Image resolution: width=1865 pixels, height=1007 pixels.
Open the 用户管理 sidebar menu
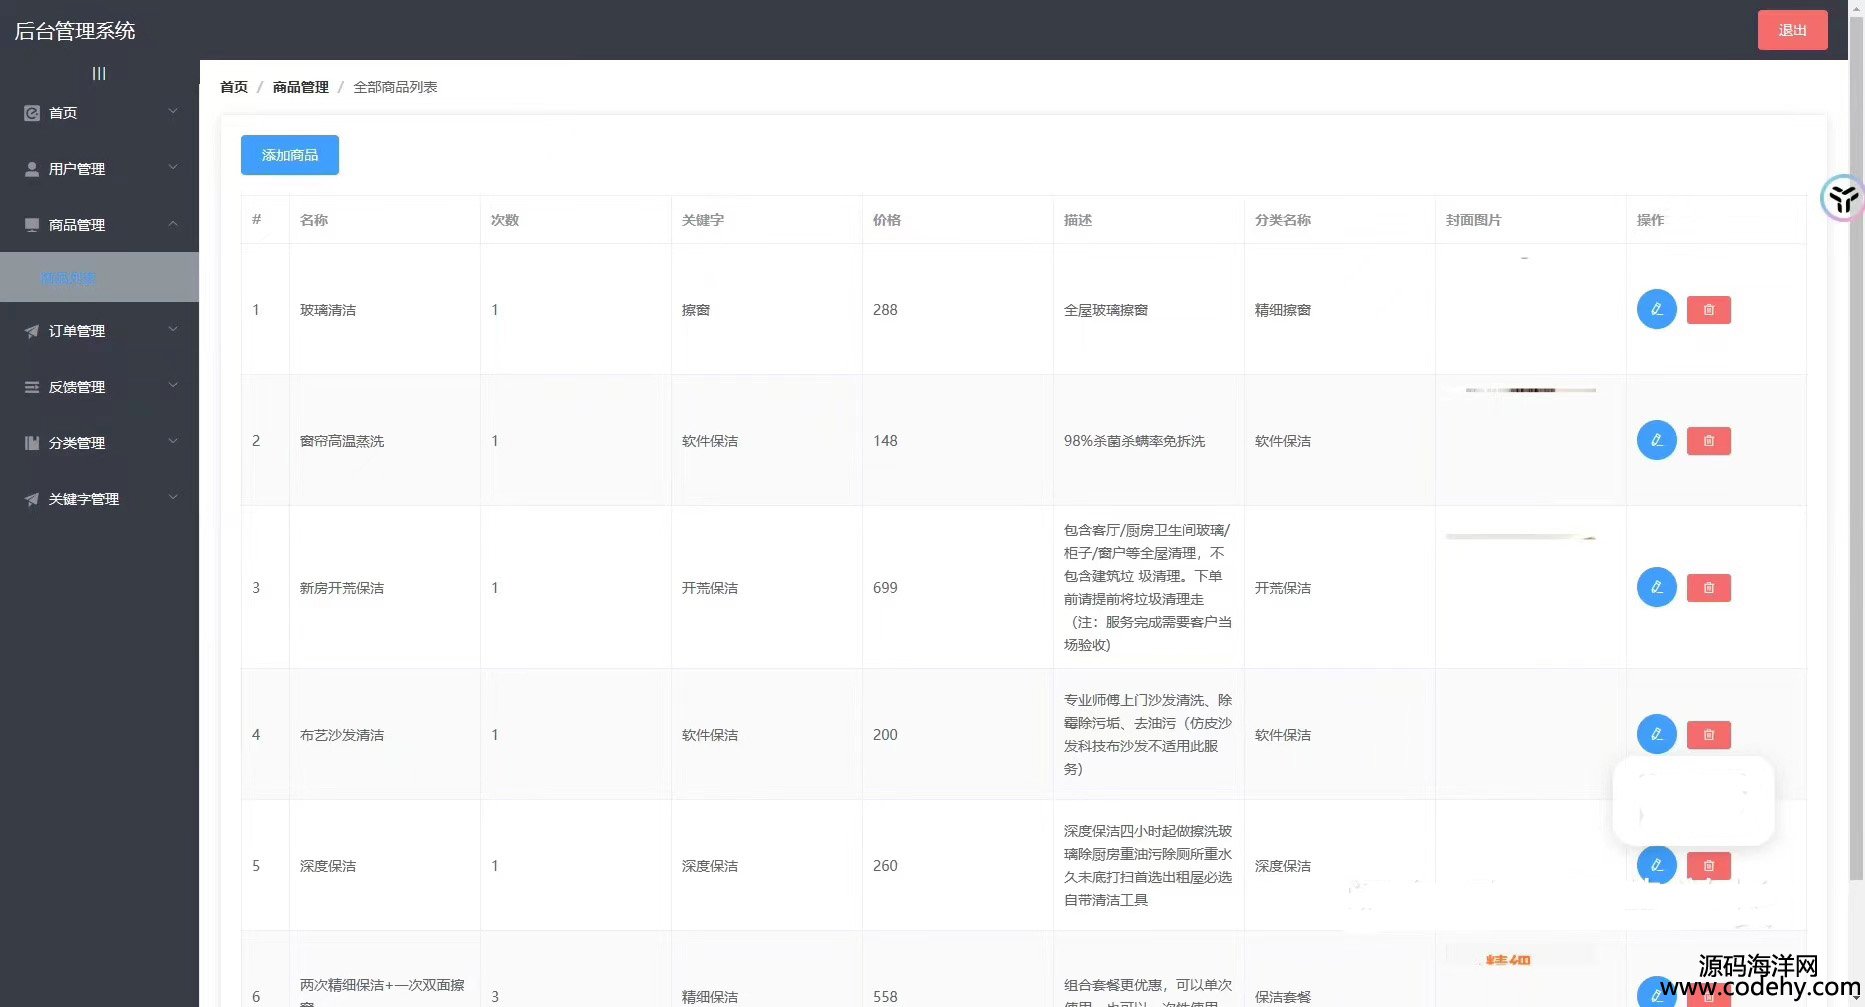point(99,169)
